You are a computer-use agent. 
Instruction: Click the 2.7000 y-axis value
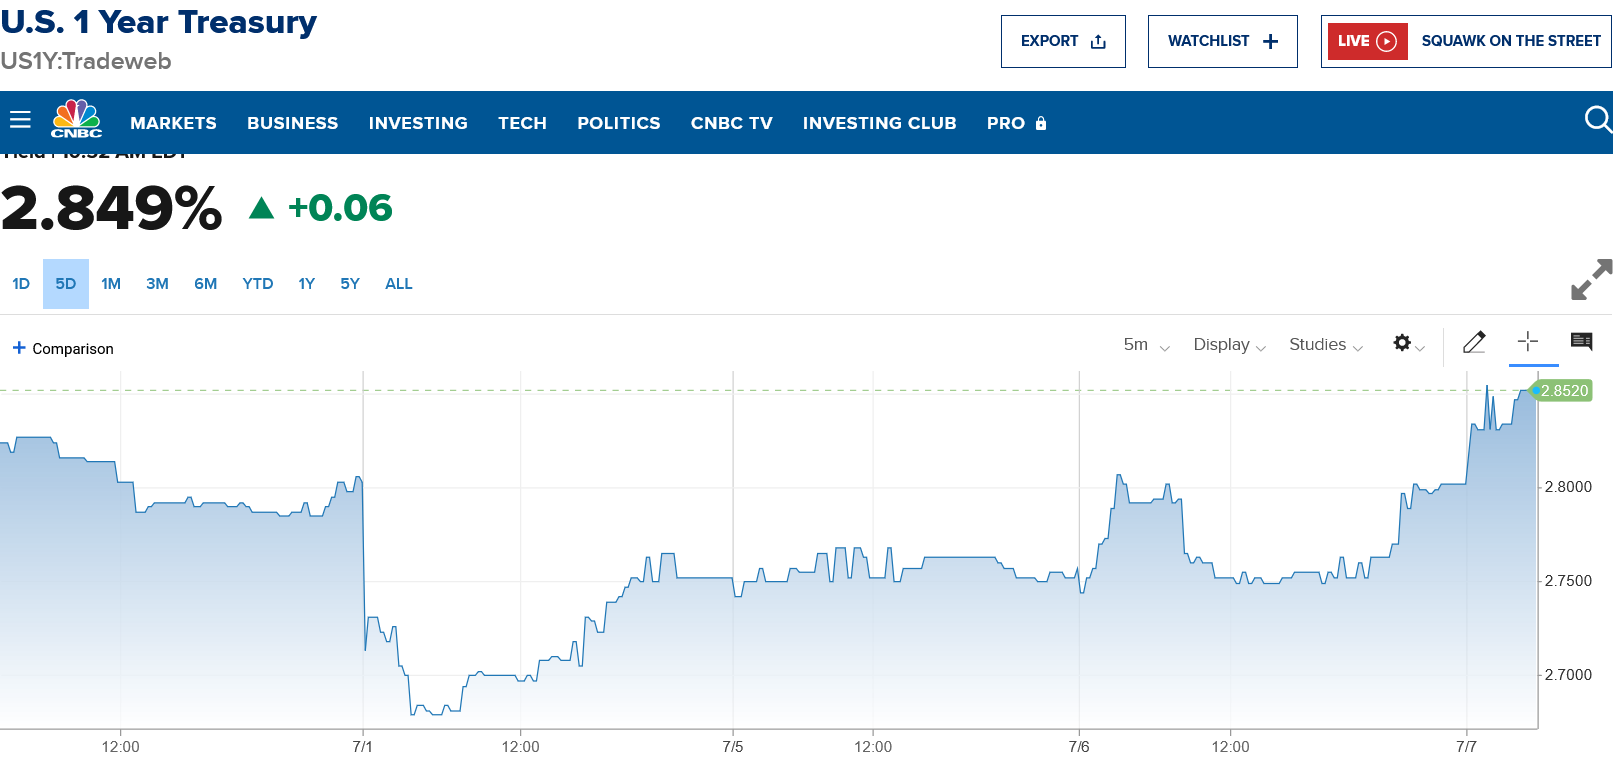pyautogui.click(x=1568, y=675)
